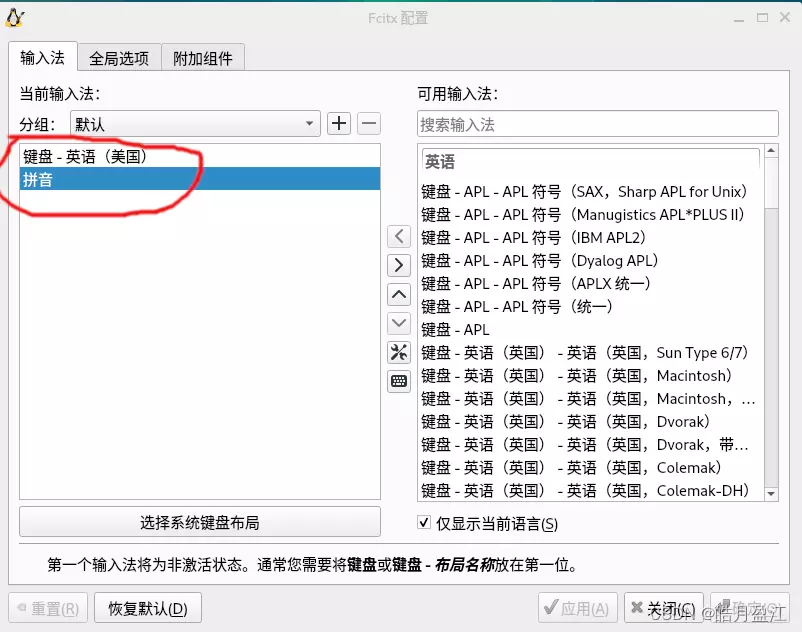This screenshot has height=632, width=802.
Task: Select UK English 'Colemak-DH' entry
Action: click(x=591, y=491)
